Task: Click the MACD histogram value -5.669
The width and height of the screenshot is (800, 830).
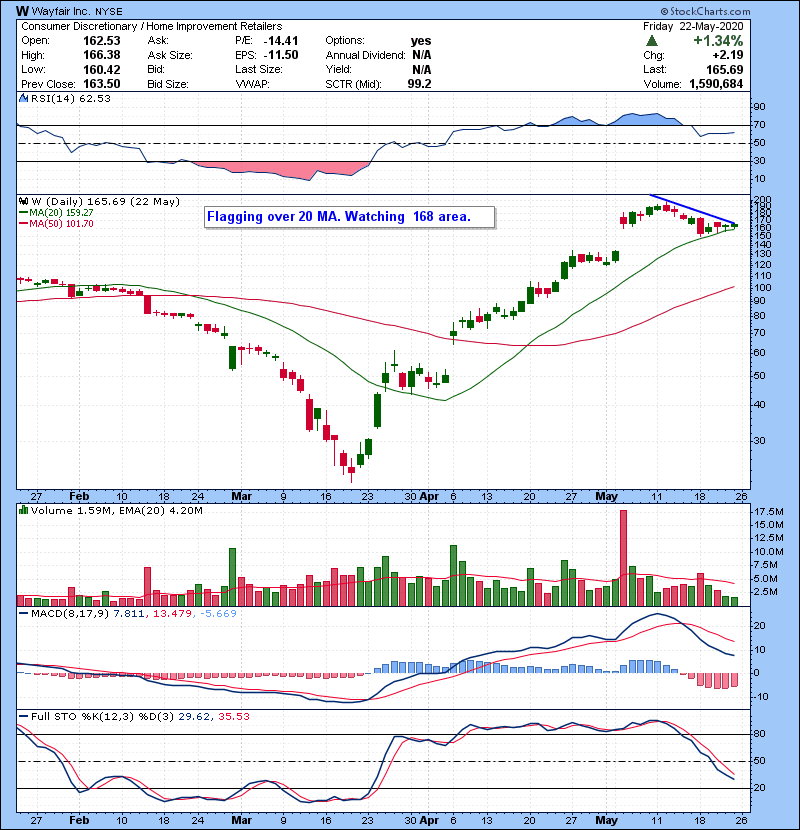Action: coord(218,614)
